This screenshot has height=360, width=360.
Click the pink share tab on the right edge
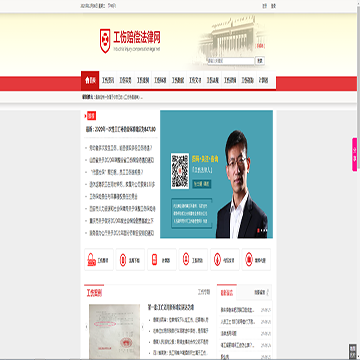355,155
